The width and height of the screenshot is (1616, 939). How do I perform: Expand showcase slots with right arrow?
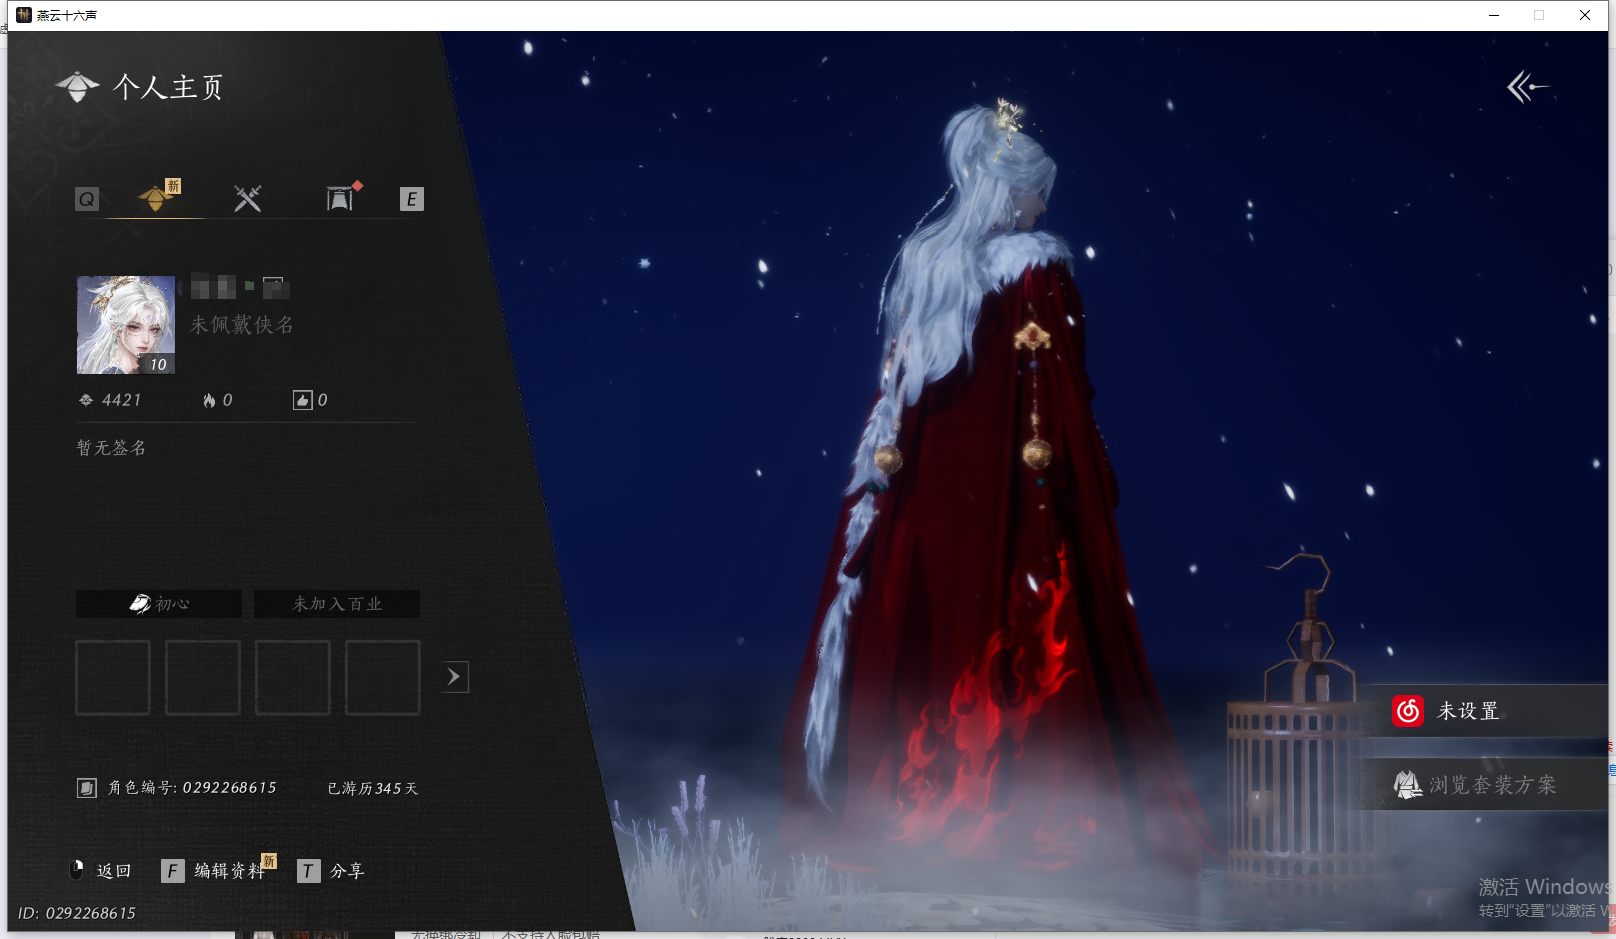tap(454, 677)
